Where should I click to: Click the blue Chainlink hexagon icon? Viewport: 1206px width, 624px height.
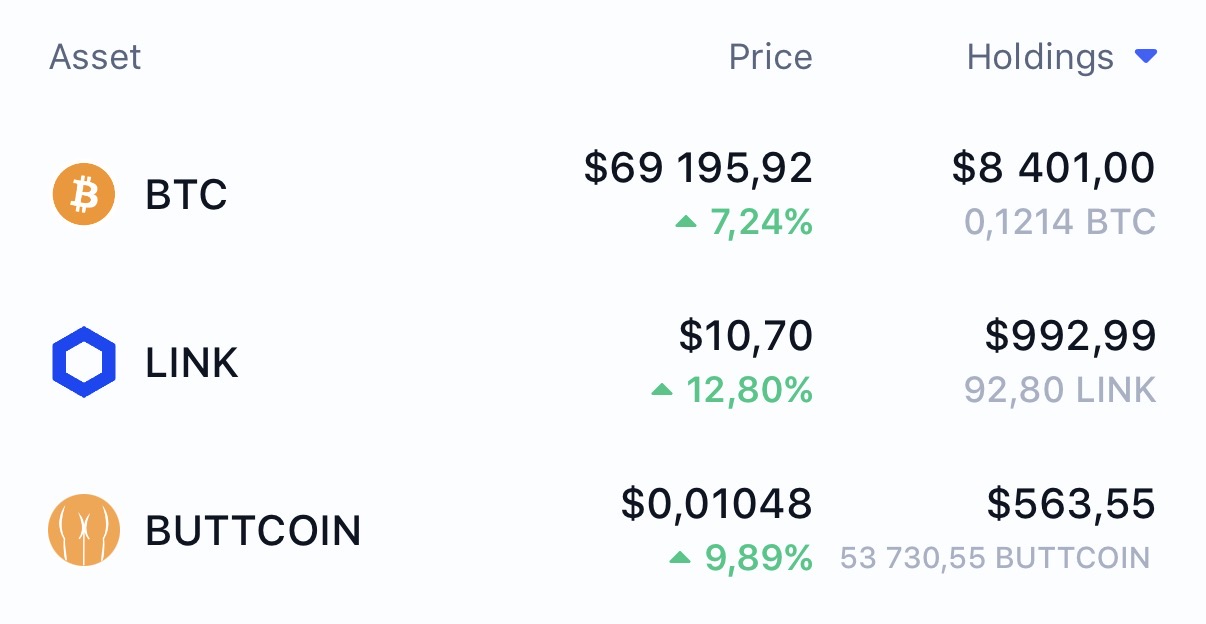[x=84, y=362]
